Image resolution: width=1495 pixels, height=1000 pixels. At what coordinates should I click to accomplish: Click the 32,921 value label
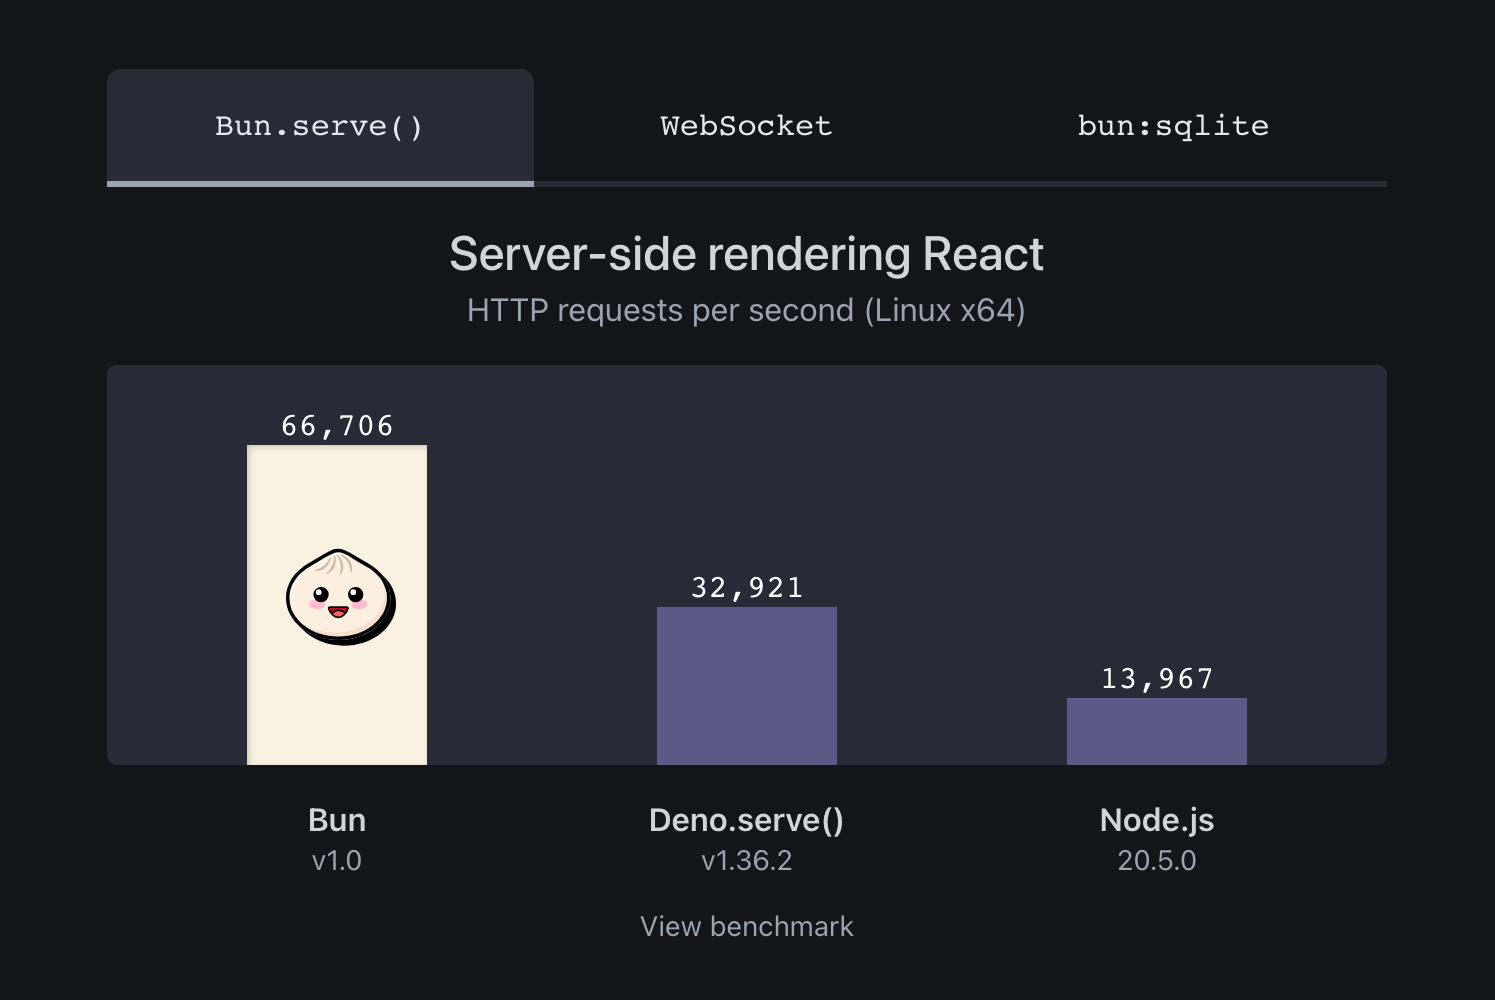pyautogui.click(x=746, y=587)
